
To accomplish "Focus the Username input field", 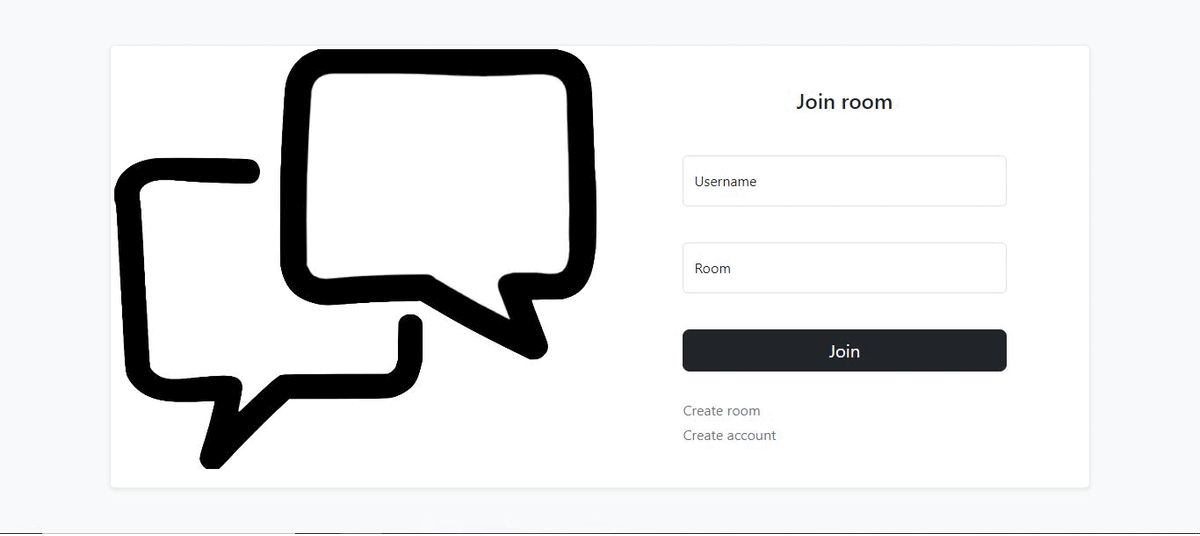I will pos(844,181).
